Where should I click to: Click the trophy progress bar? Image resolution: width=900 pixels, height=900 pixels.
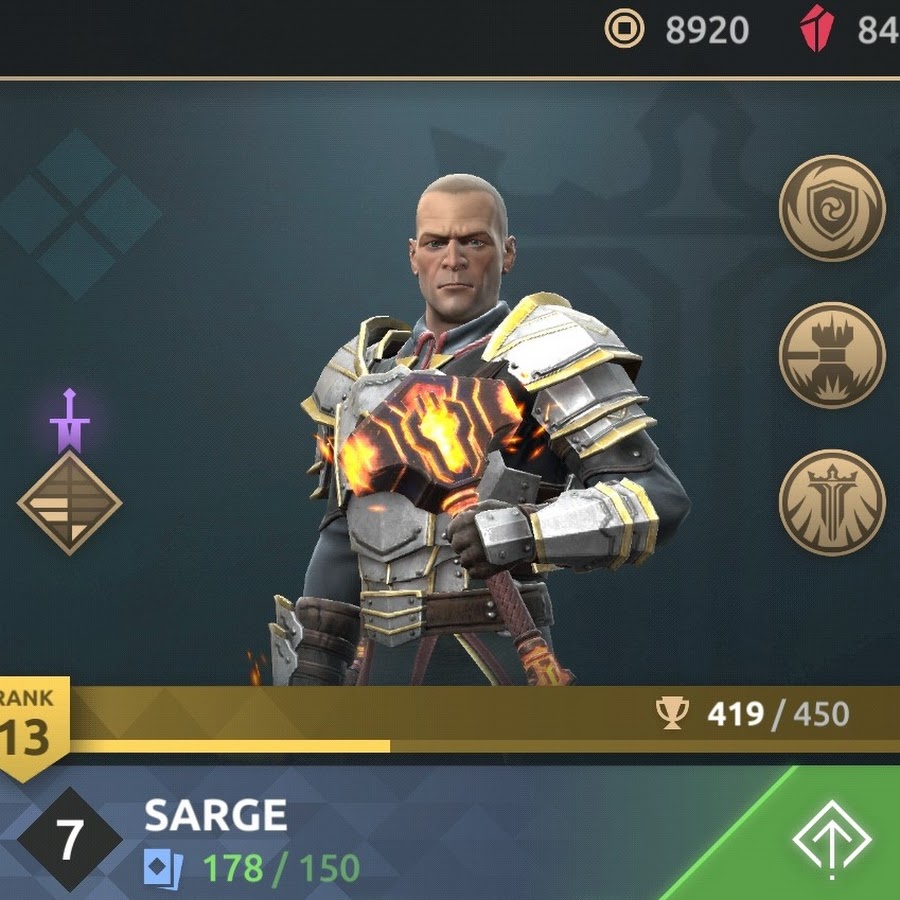coord(484,720)
